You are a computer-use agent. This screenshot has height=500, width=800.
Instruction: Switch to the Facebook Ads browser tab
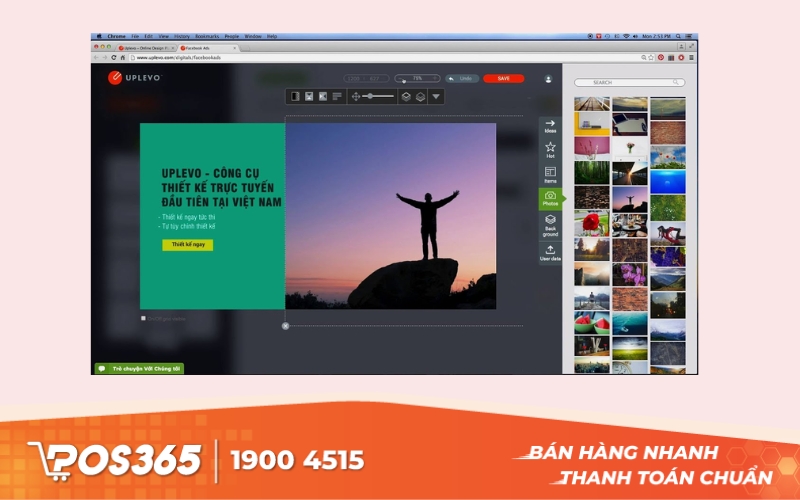pos(208,48)
